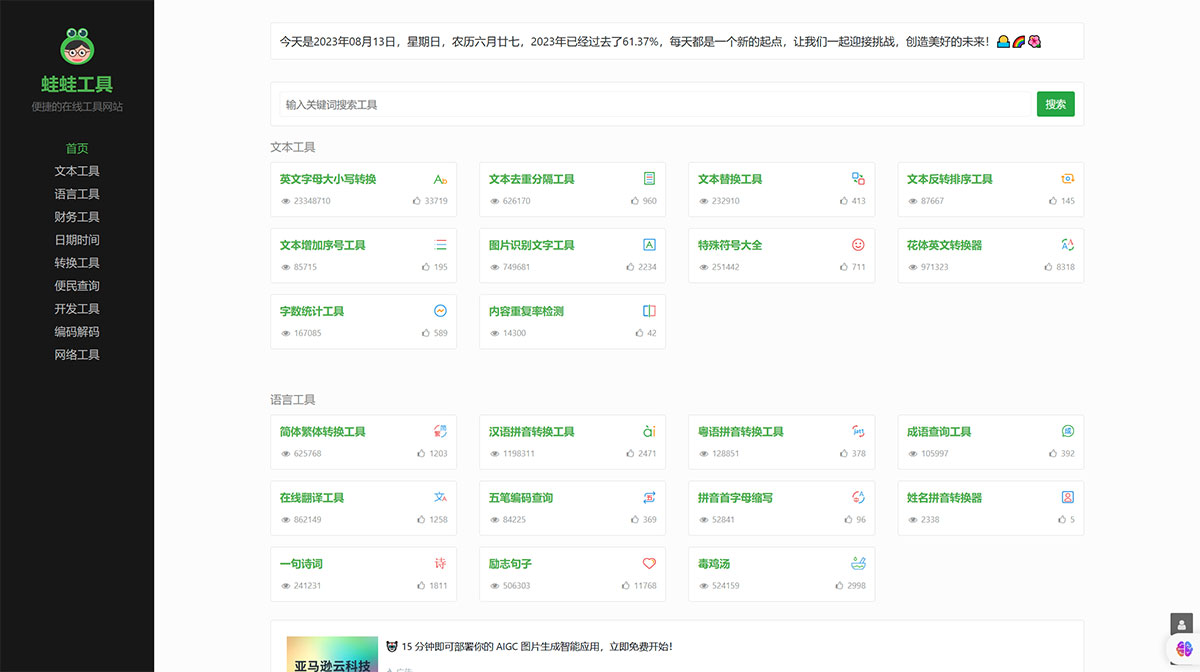Click the green 搜索 button
This screenshot has height=672, width=1200.
pos(1055,103)
